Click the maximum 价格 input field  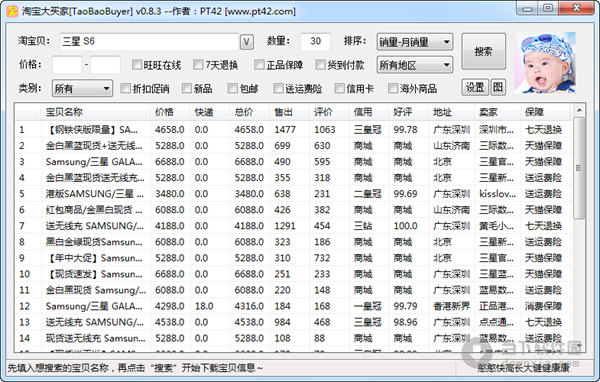tap(106, 65)
